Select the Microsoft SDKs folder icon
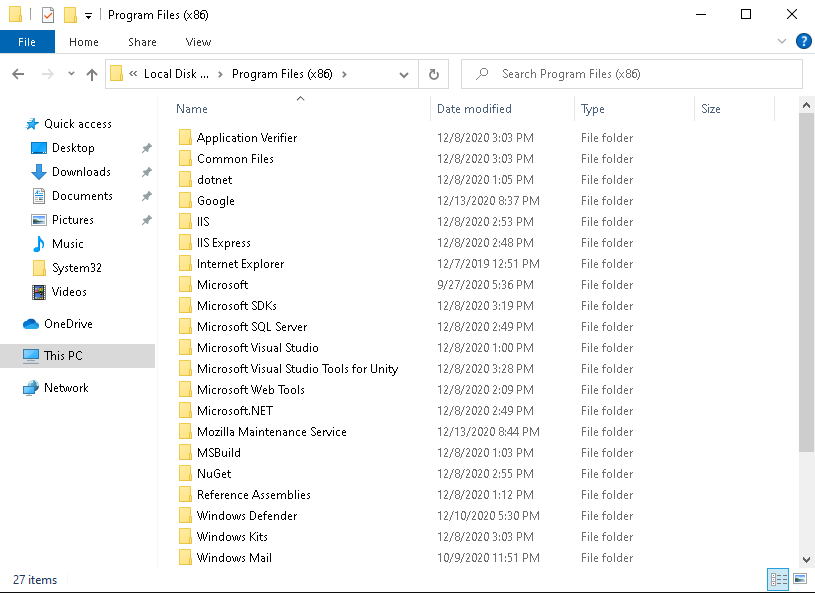815x593 pixels. [185, 305]
